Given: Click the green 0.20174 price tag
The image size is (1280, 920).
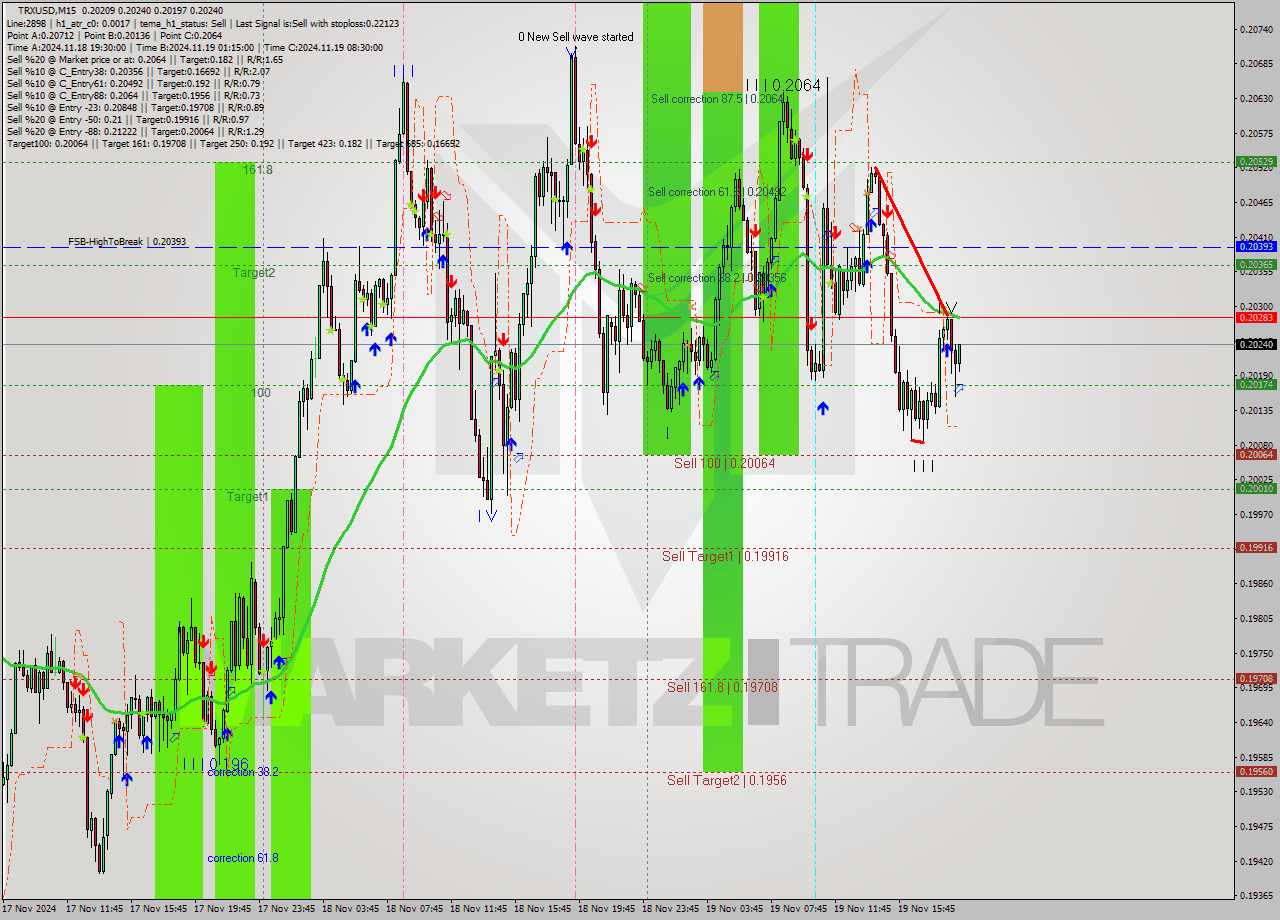Looking at the screenshot, I should point(1256,384).
